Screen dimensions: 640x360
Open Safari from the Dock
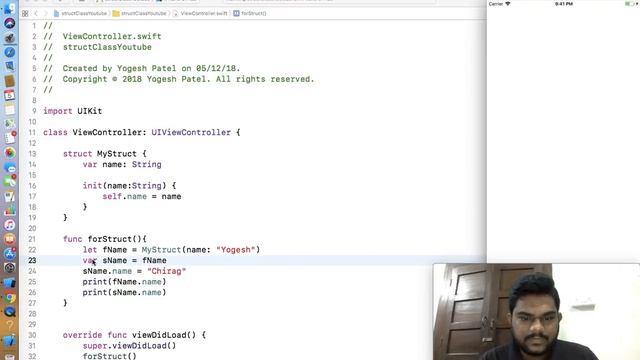point(9,52)
